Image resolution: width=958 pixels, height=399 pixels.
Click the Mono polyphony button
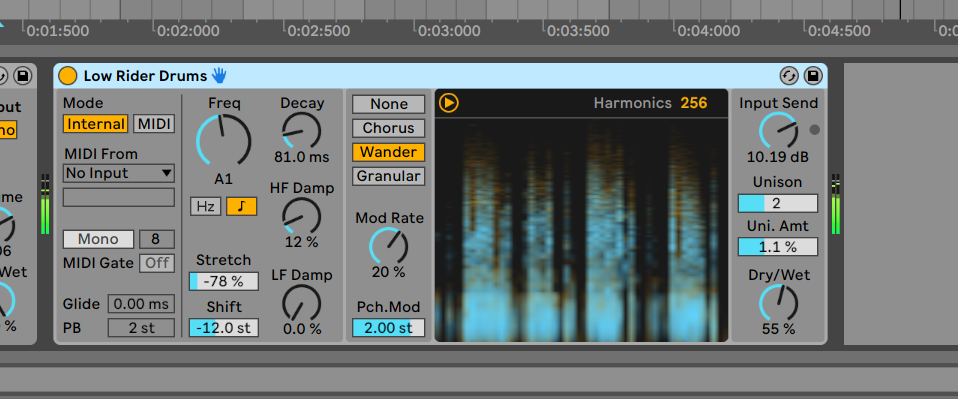pos(98,239)
